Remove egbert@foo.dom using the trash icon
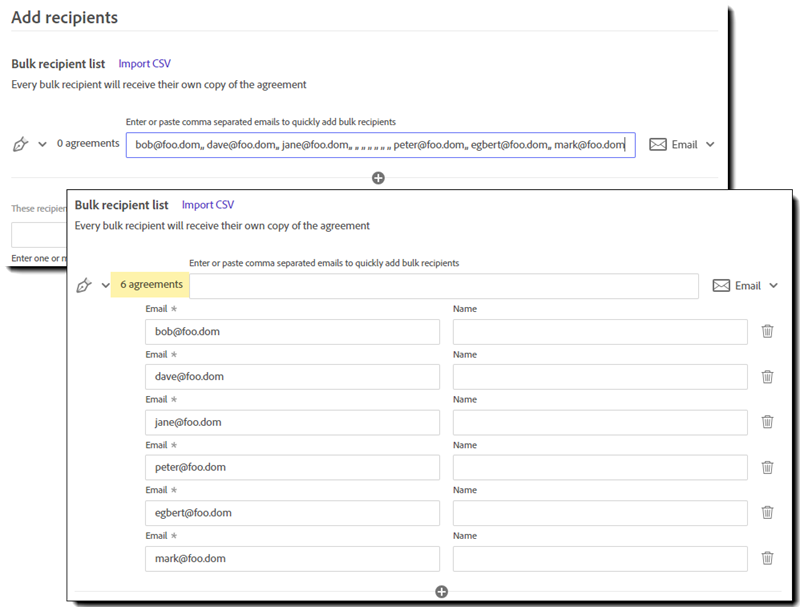The image size is (800, 607). coord(767,512)
